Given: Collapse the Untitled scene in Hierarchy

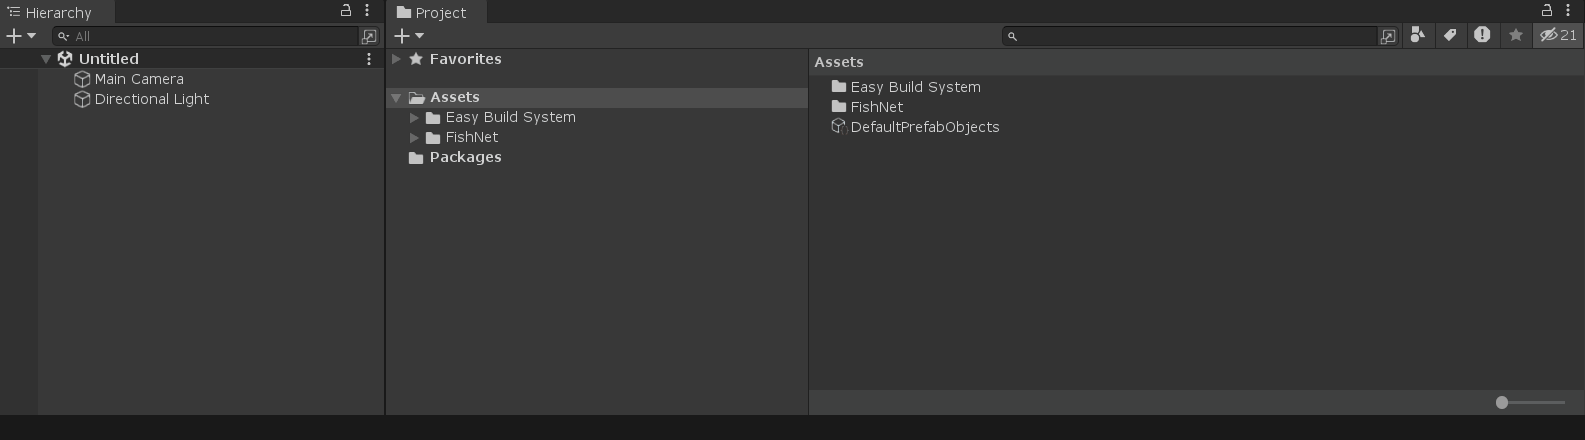Looking at the screenshot, I should click(x=46, y=59).
